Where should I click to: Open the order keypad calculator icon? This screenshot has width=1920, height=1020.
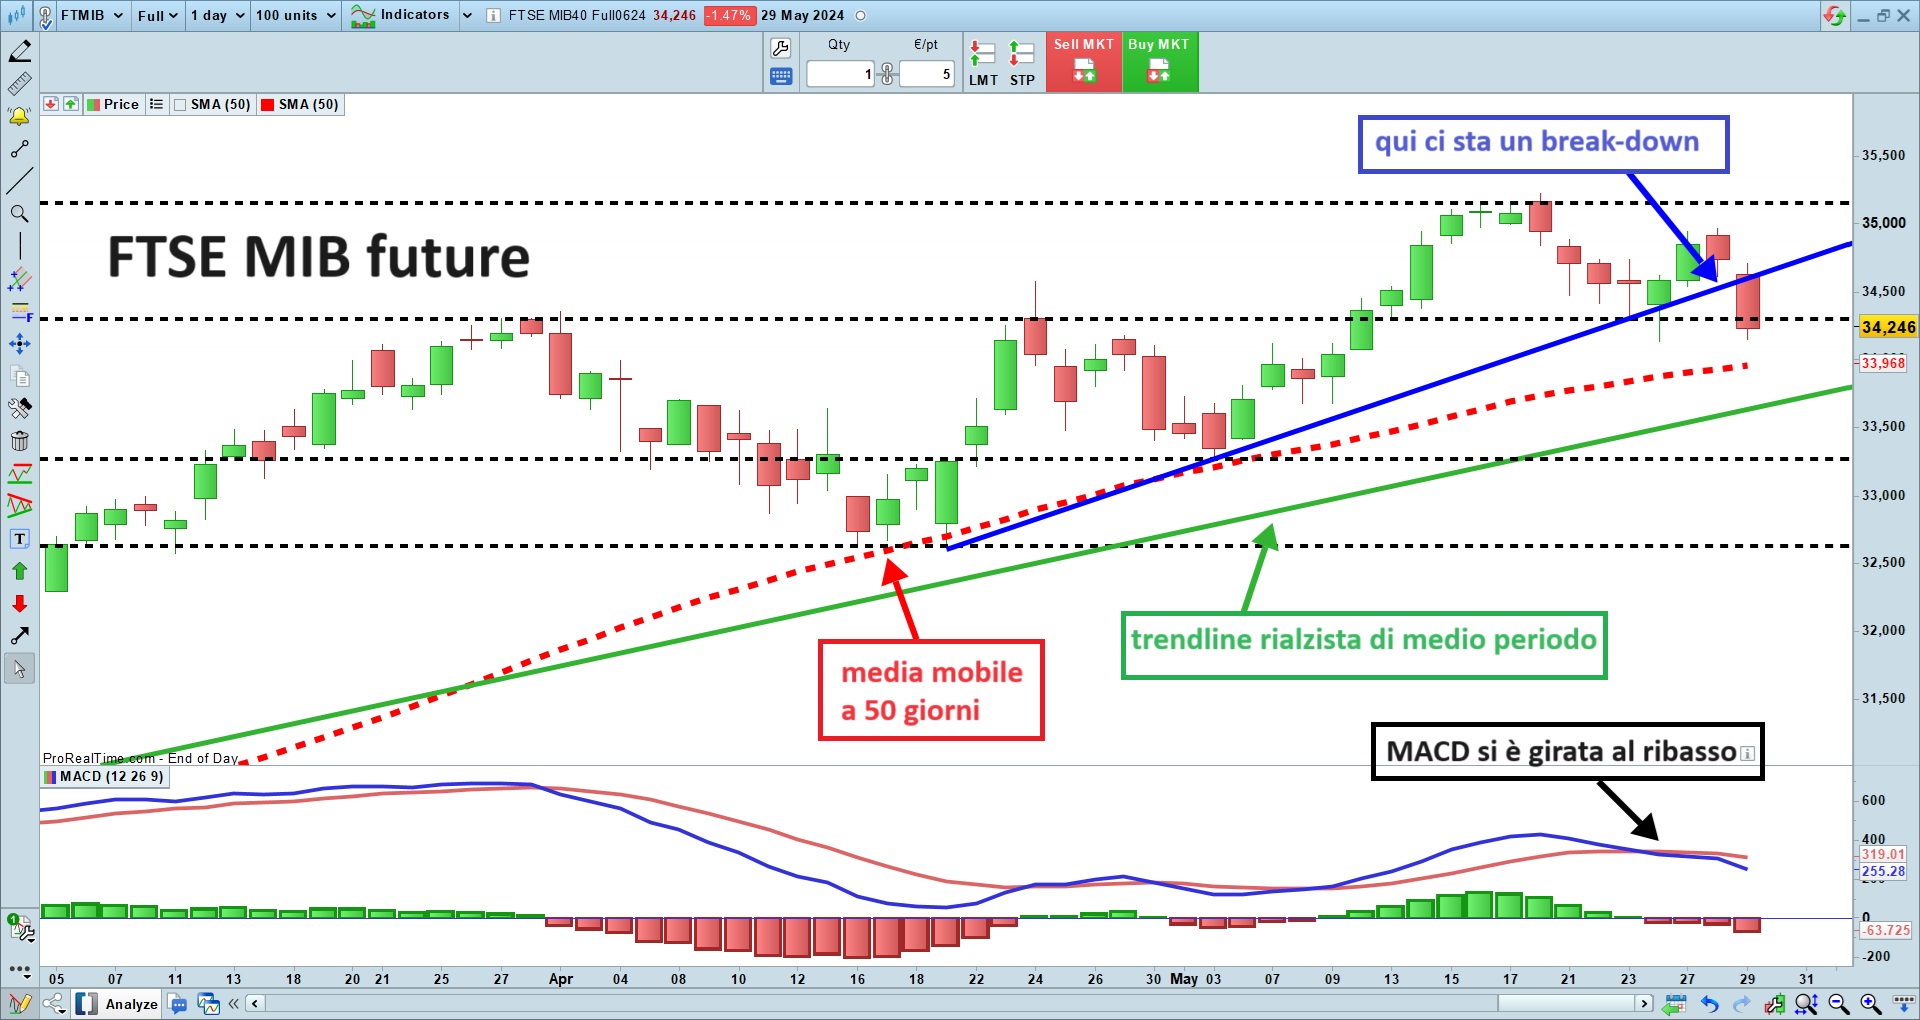click(x=781, y=76)
